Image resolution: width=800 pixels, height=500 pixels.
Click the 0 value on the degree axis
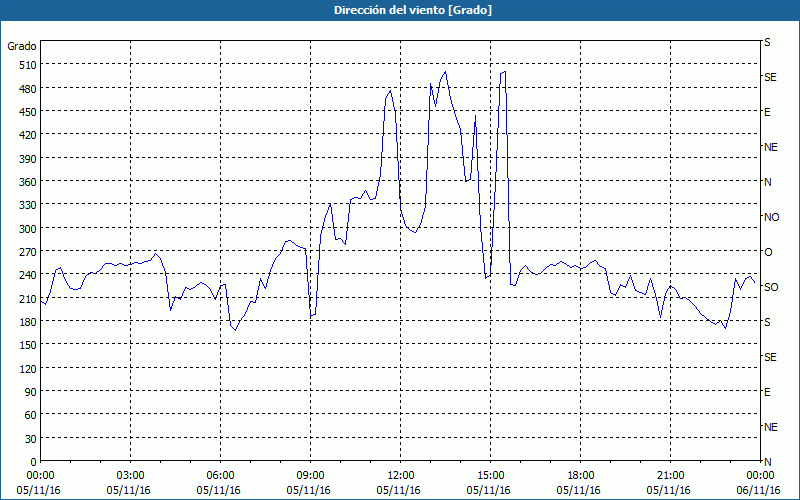click(x=34, y=462)
